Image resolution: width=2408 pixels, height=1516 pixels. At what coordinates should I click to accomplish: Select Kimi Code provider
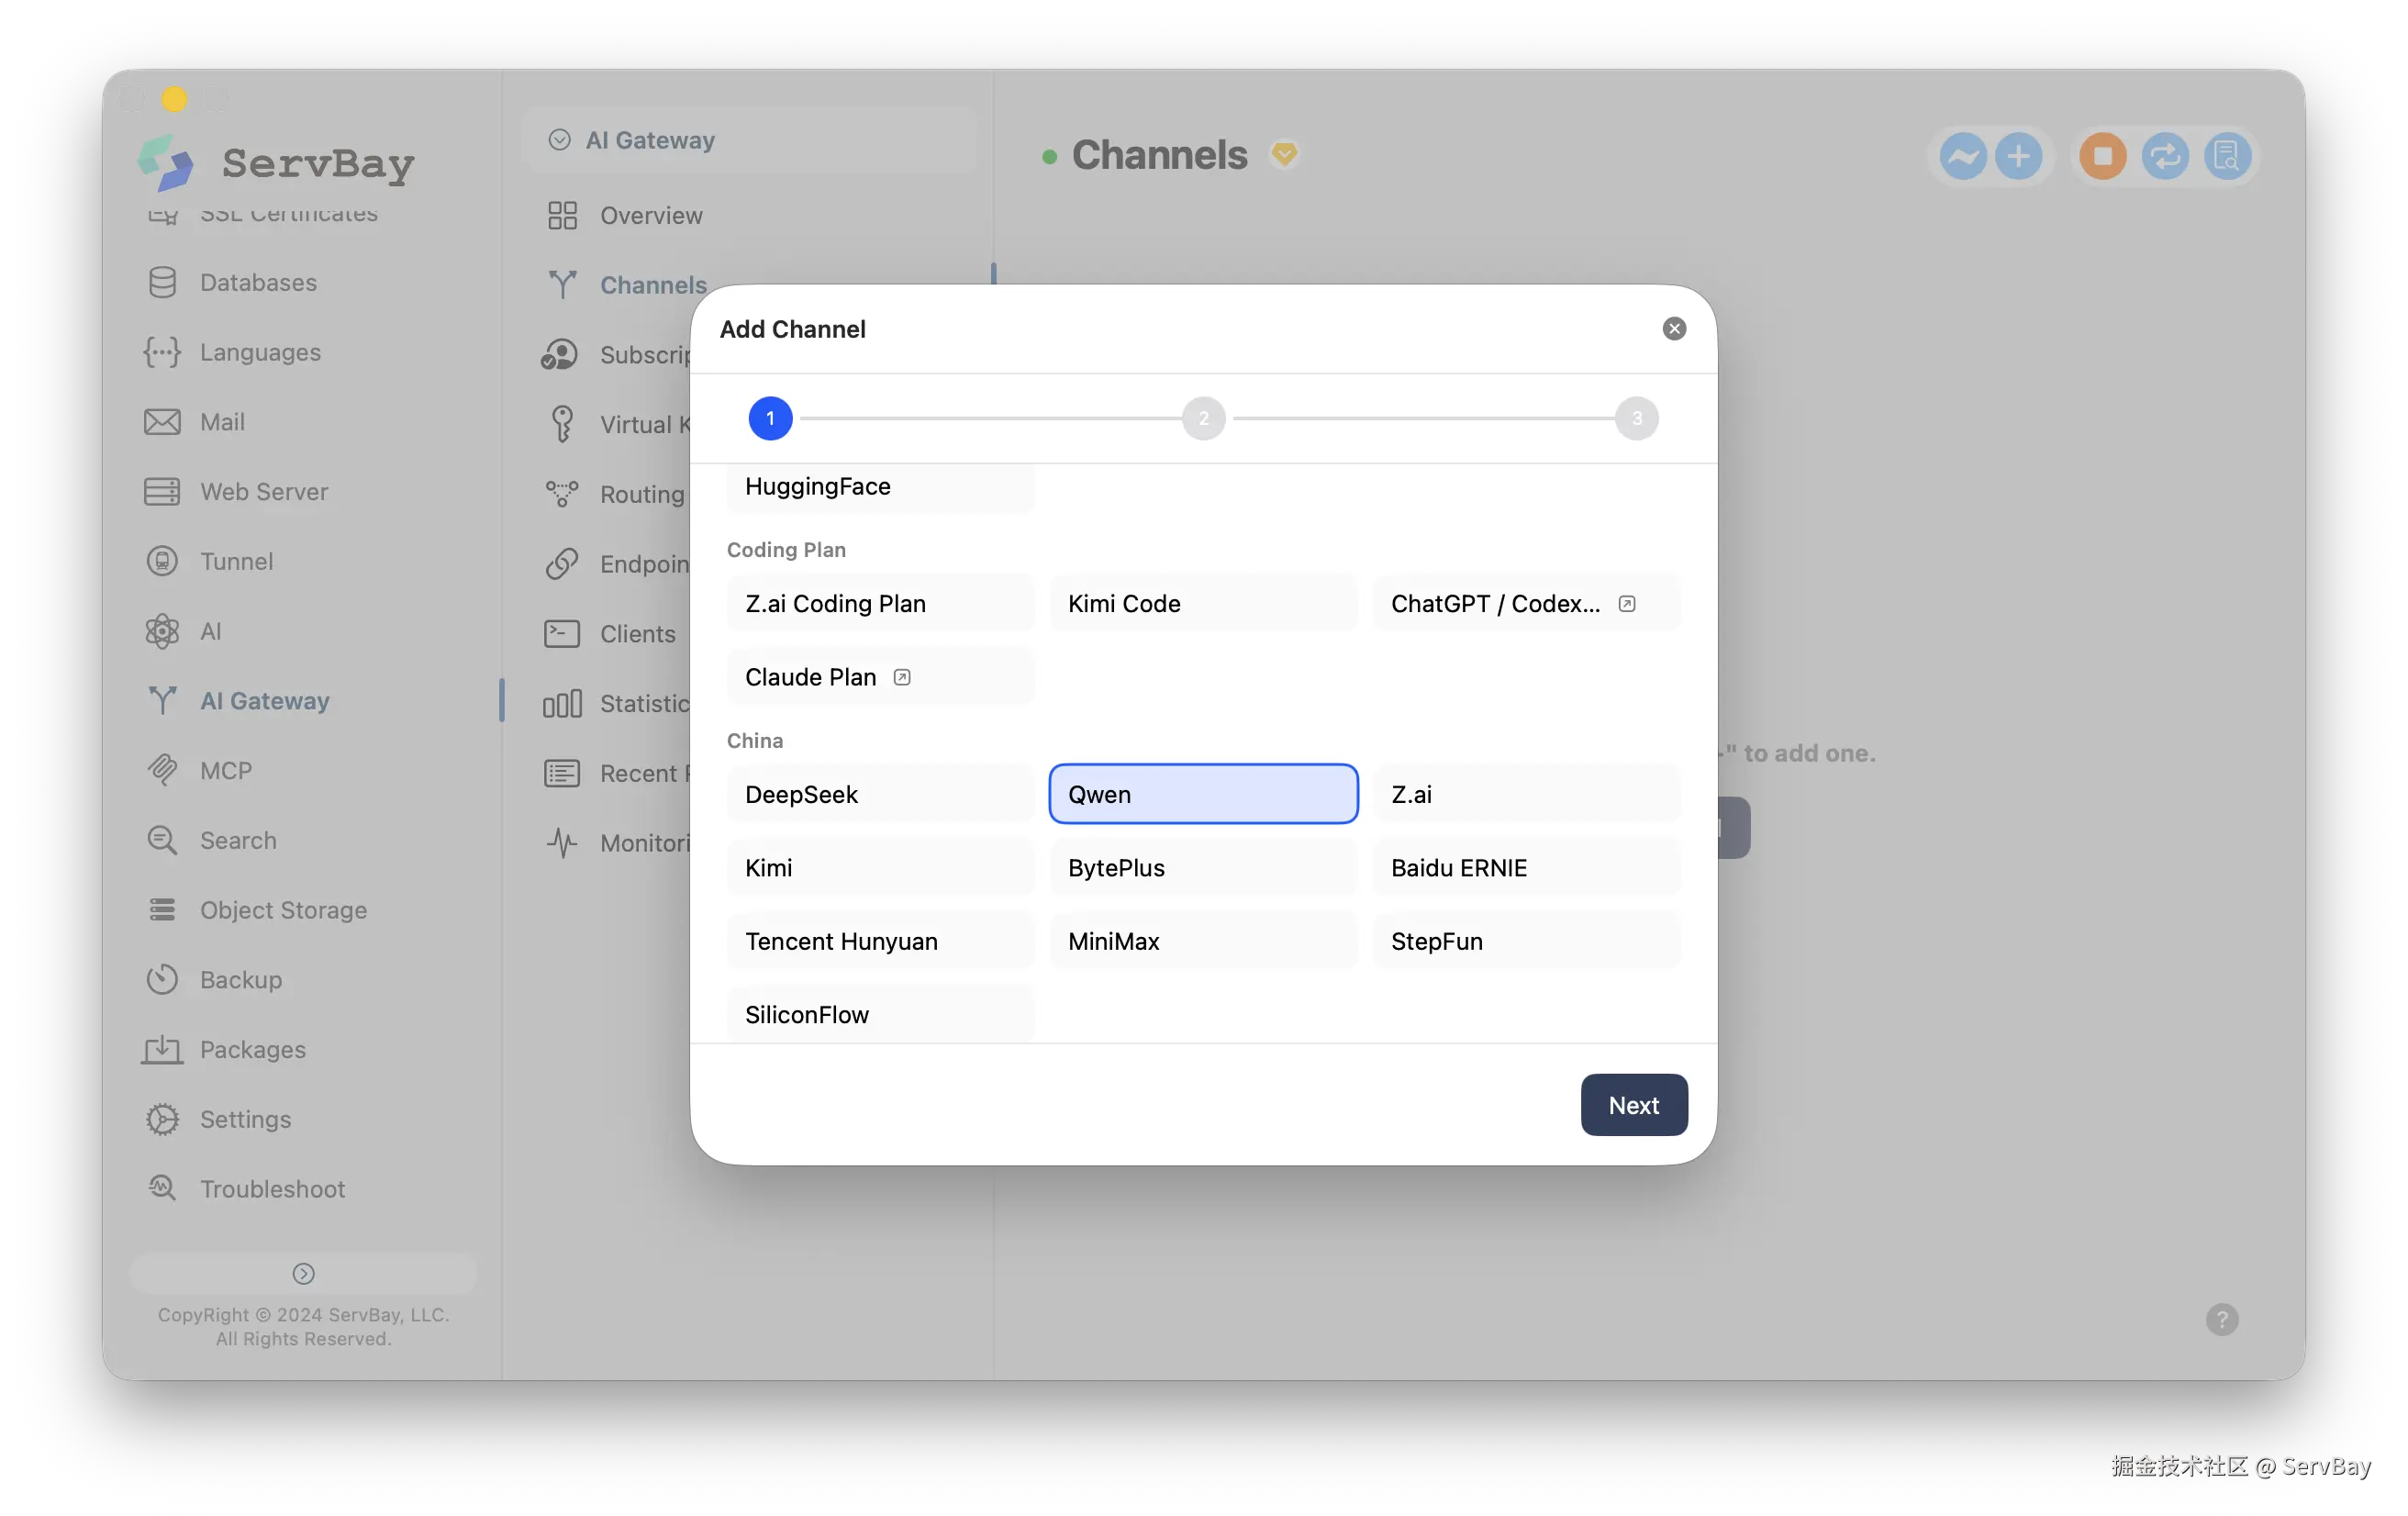coord(1203,603)
